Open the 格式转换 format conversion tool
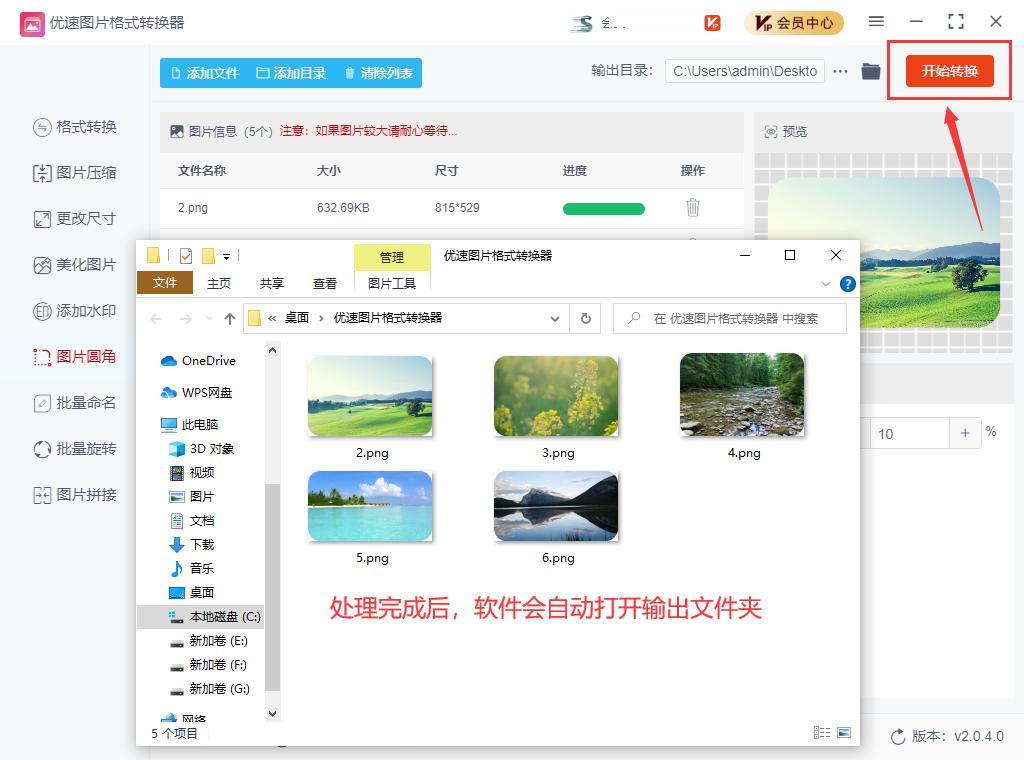Image resolution: width=1024 pixels, height=760 pixels. coord(74,127)
